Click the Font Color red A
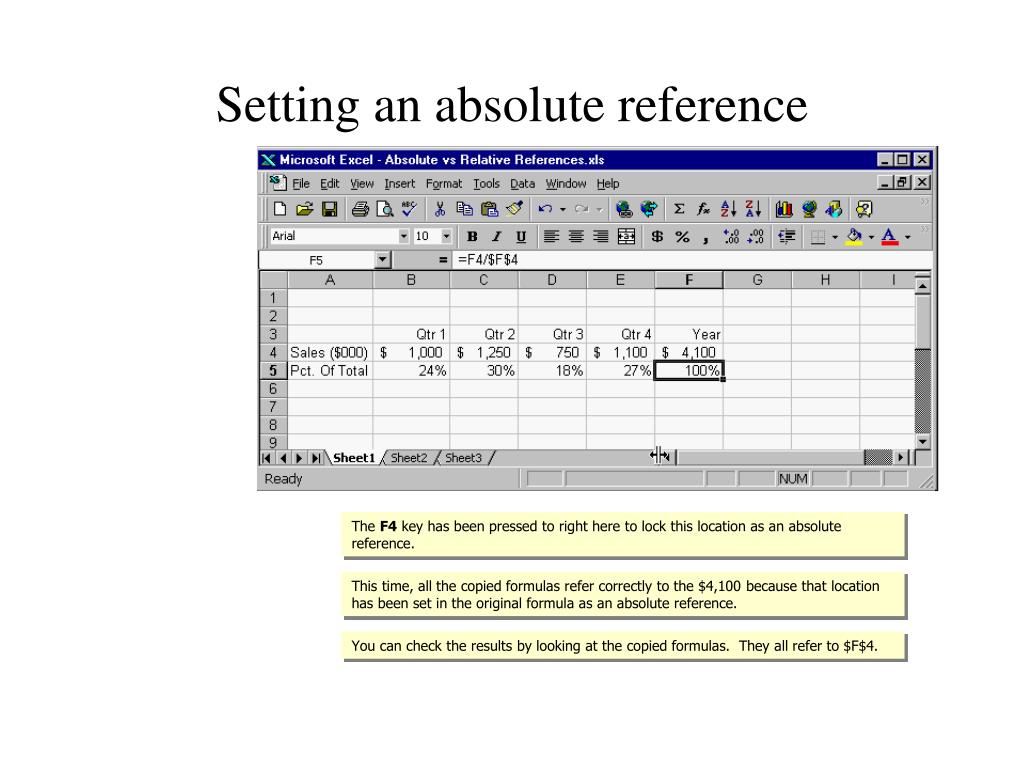Viewport: 1024px width, 768px height. (889, 236)
